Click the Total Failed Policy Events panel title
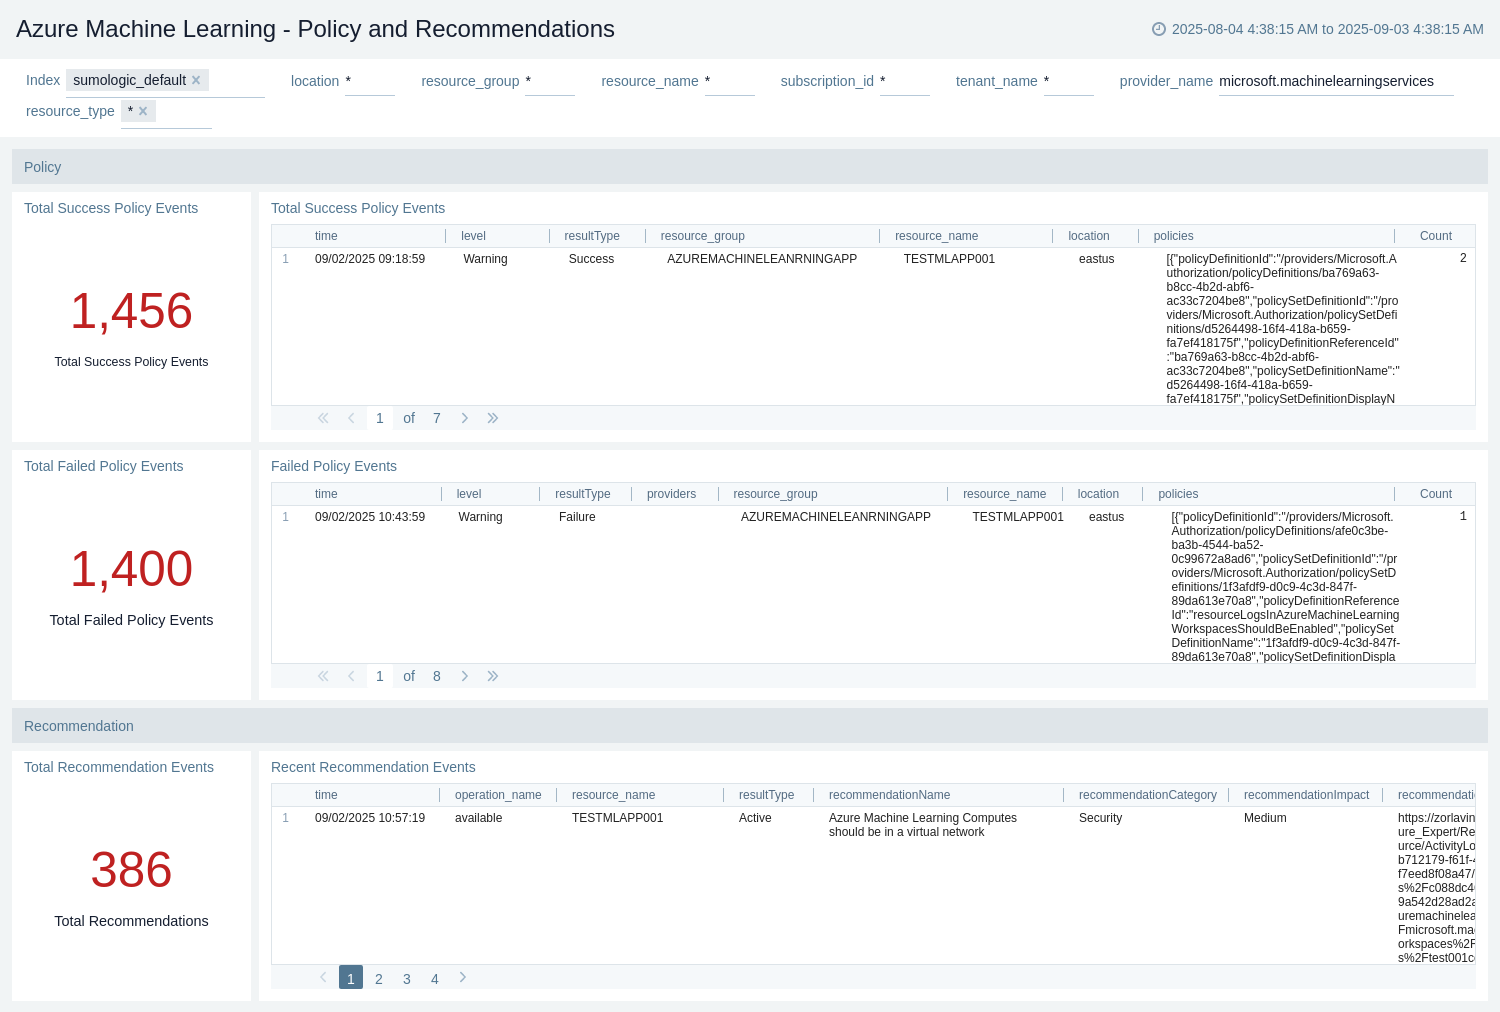 [x=104, y=466]
